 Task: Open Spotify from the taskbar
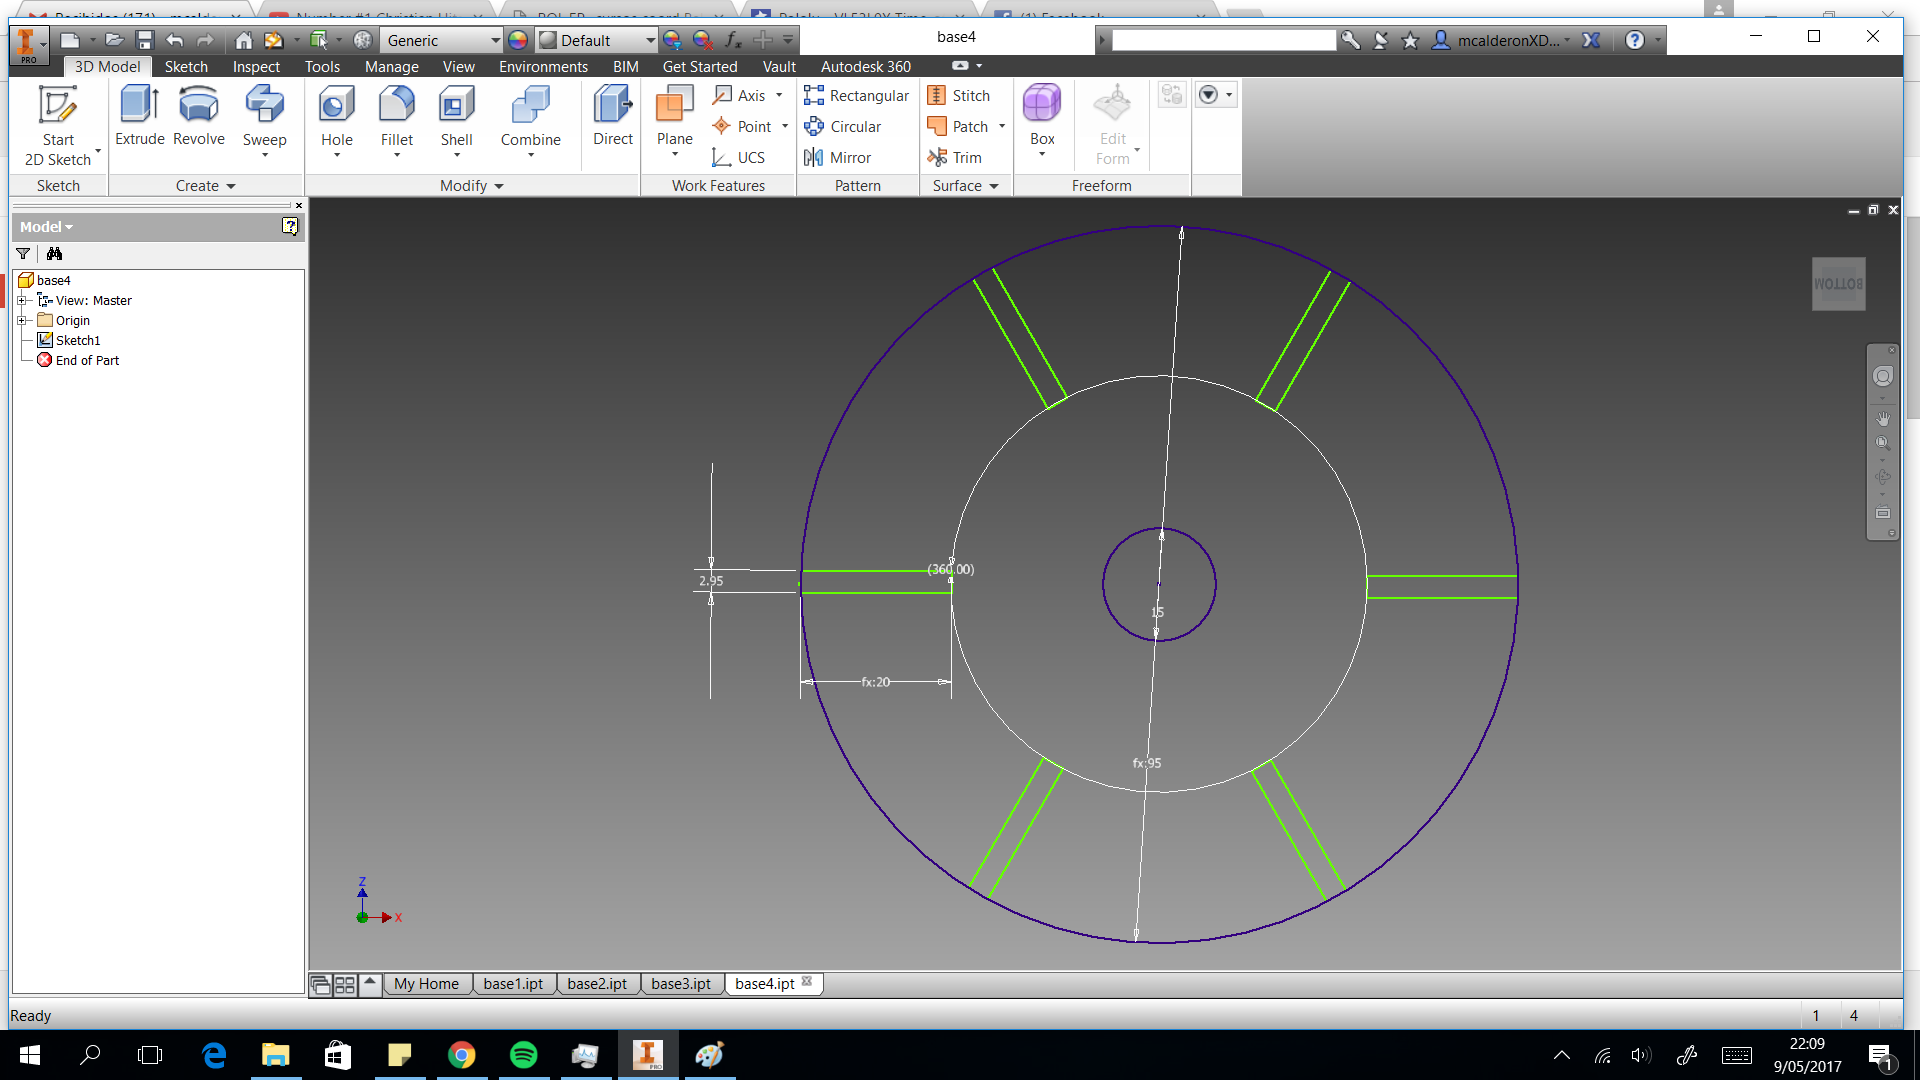coord(523,1055)
